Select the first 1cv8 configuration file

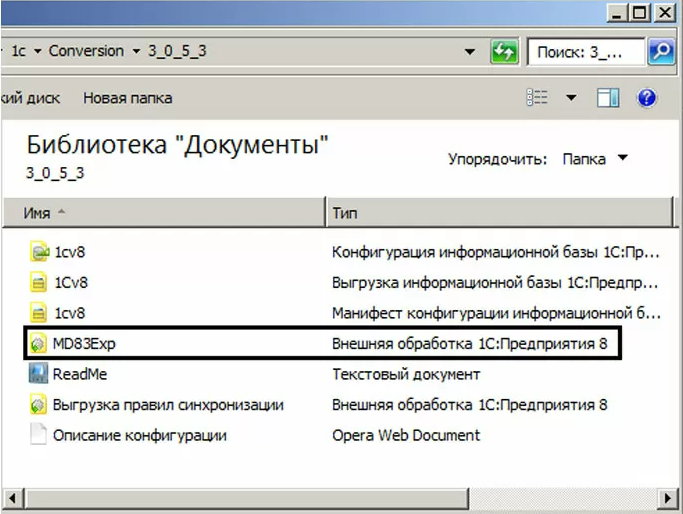tap(69, 252)
